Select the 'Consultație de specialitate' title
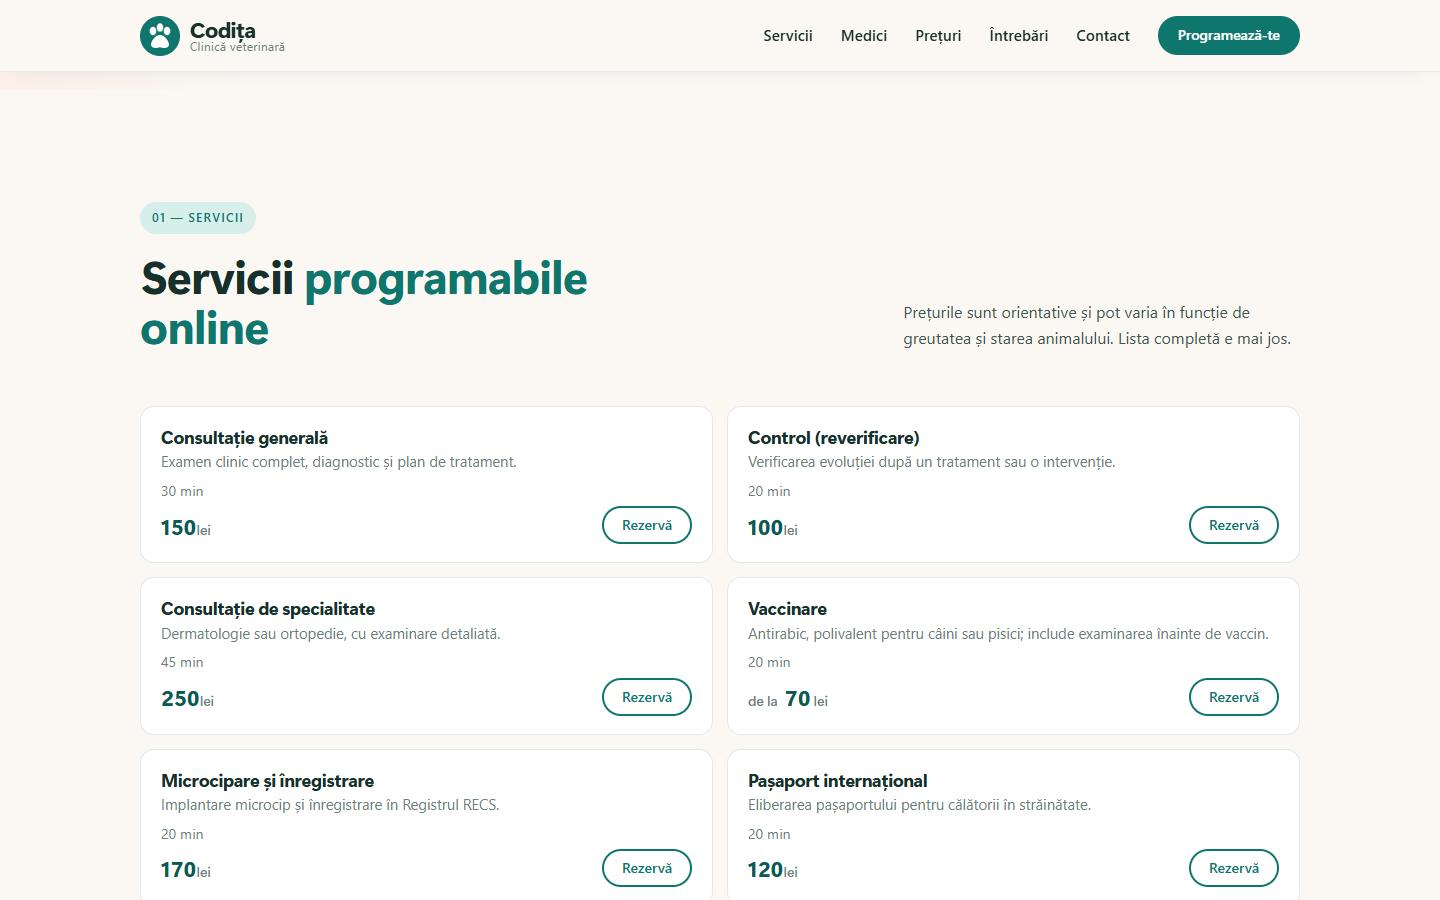This screenshot has width=1440, height=900. coord(268,609)
